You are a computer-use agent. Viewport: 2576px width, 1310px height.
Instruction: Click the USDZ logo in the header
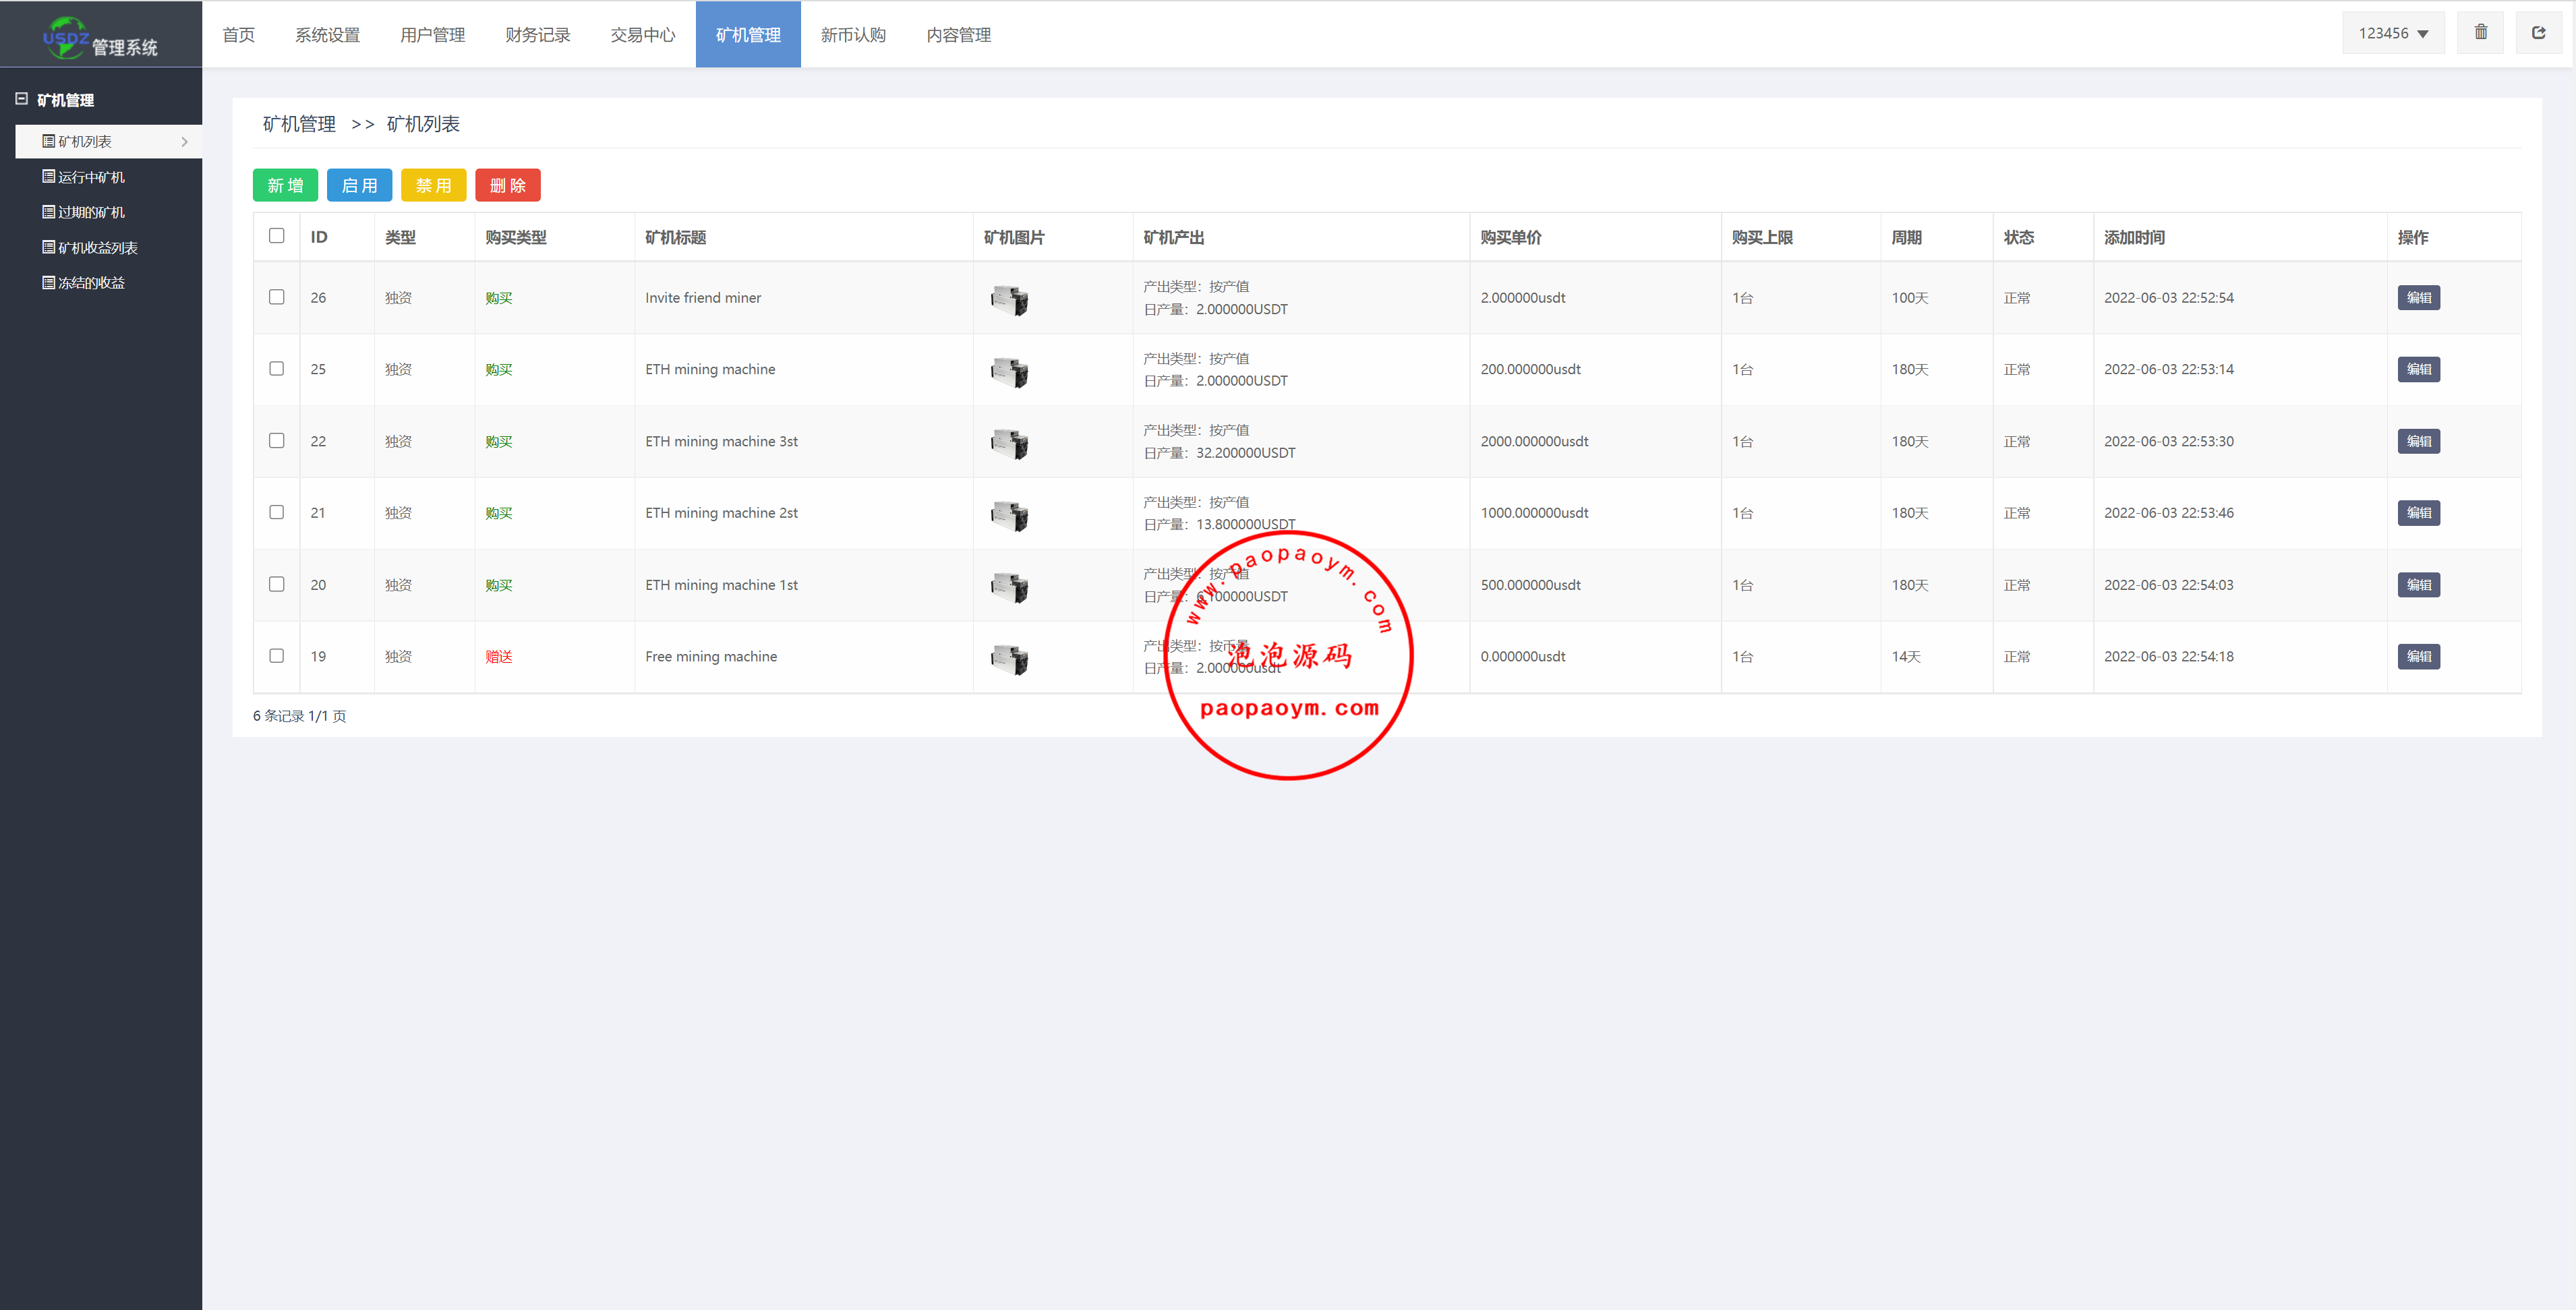[66, 38]
